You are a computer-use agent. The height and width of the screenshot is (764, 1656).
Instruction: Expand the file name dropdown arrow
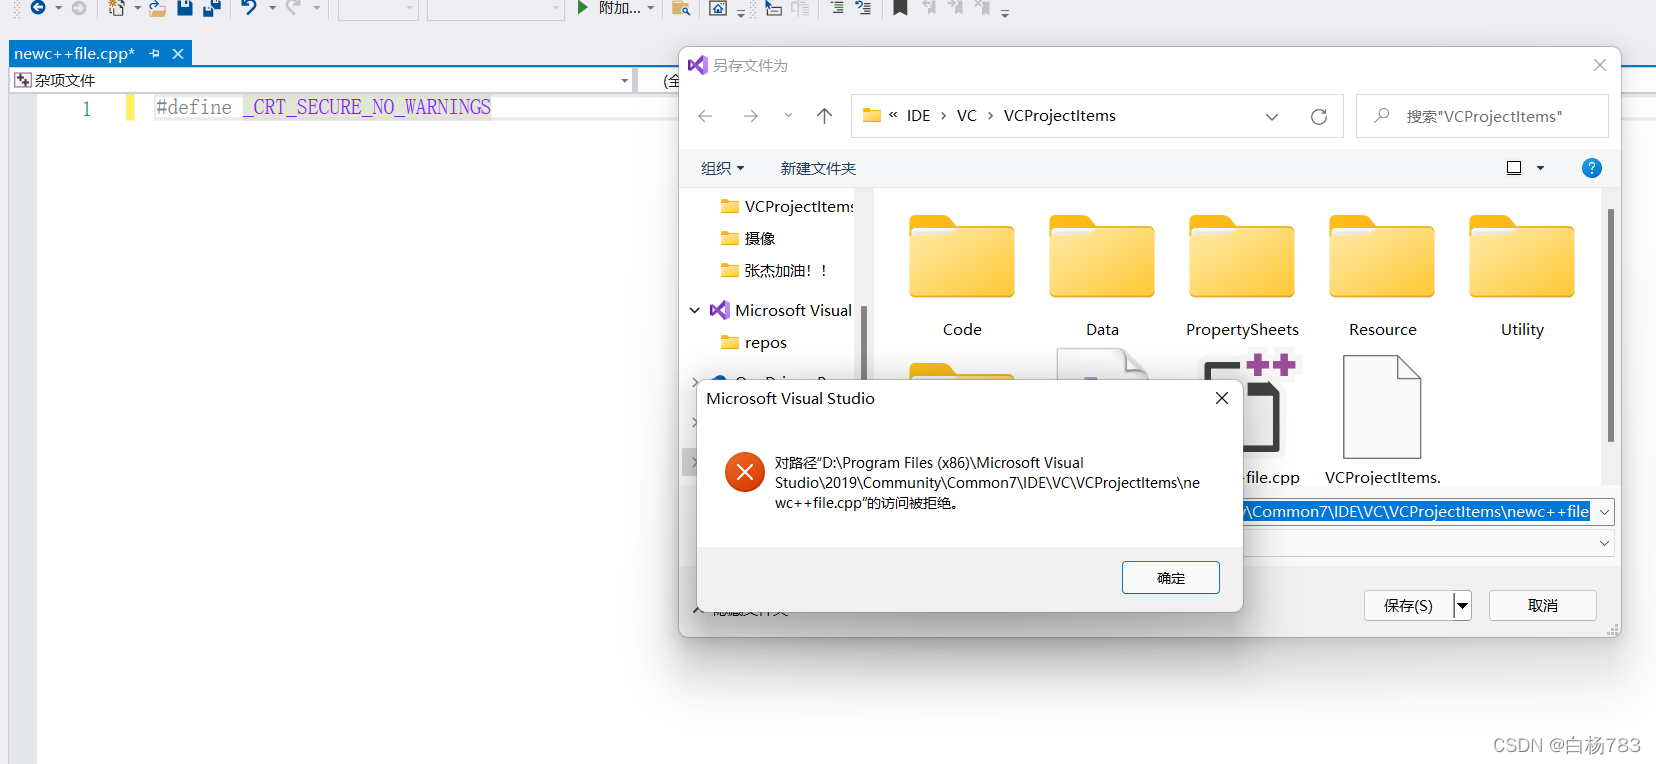(1604, 512)
